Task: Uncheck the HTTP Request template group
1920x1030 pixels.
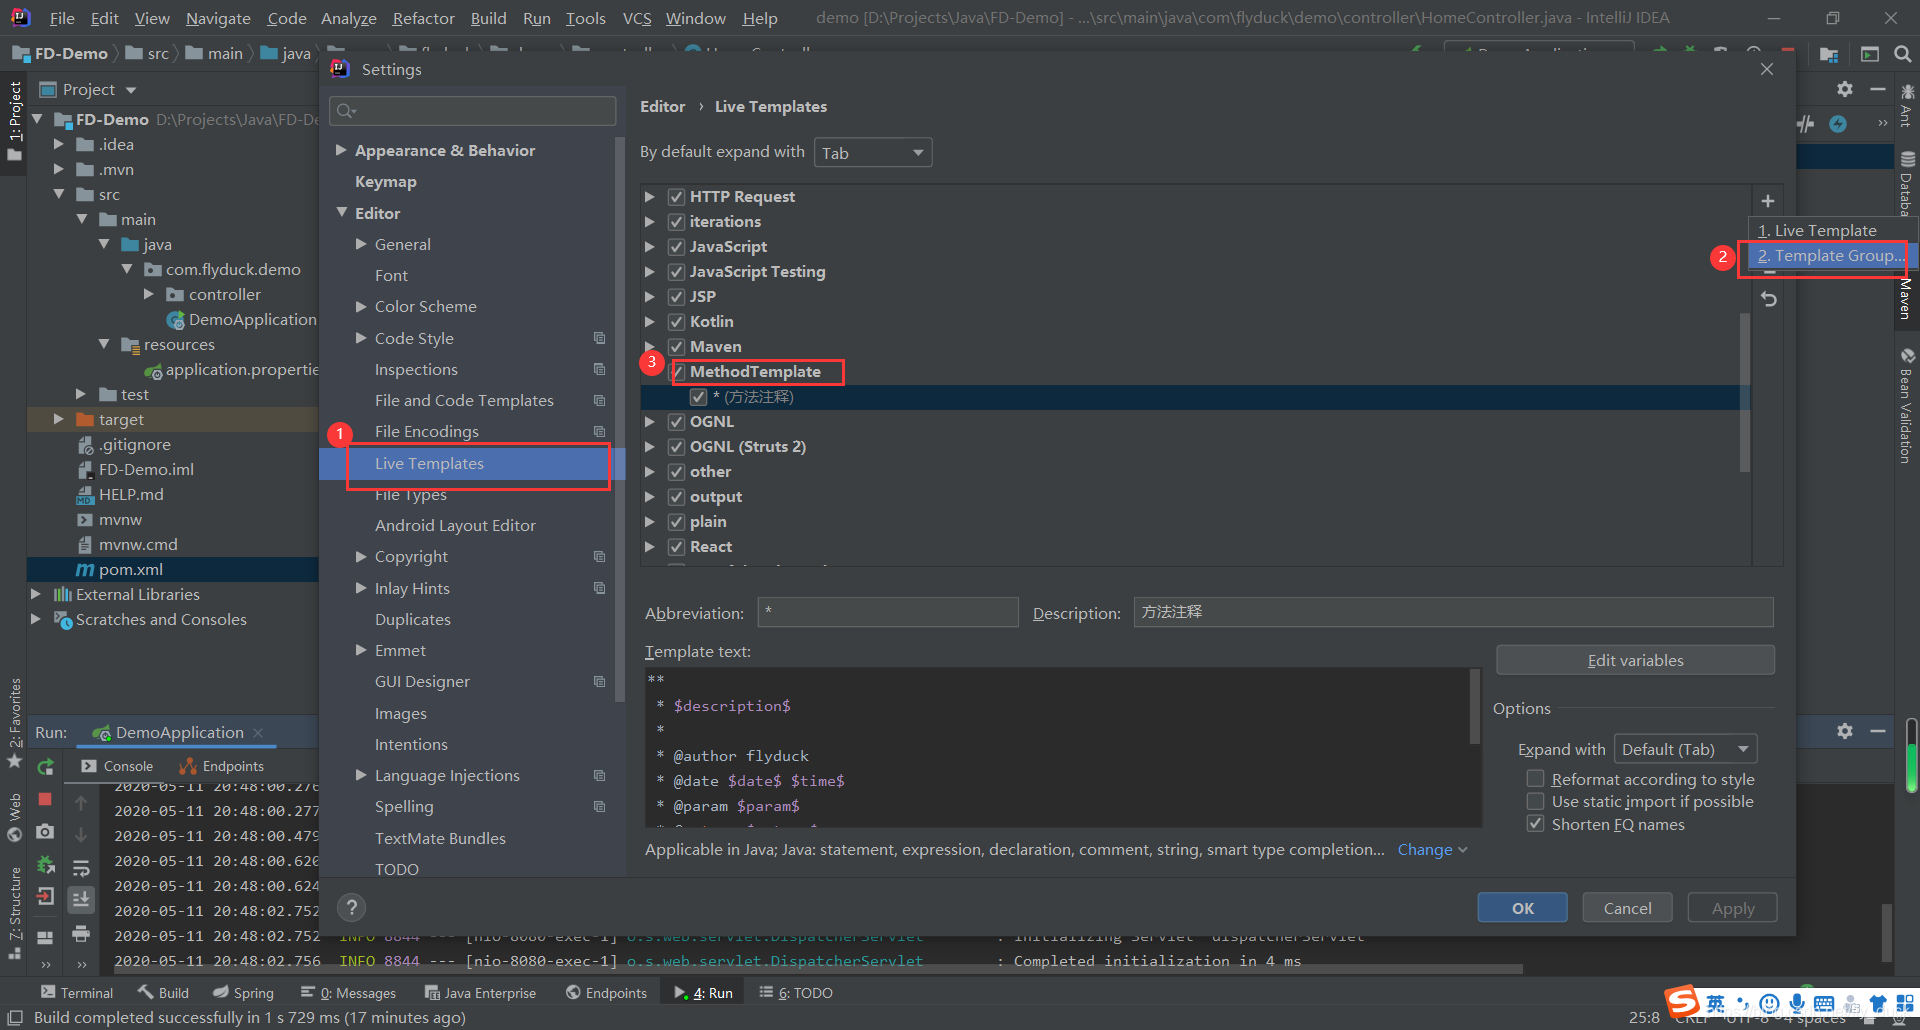Action: 676,197
